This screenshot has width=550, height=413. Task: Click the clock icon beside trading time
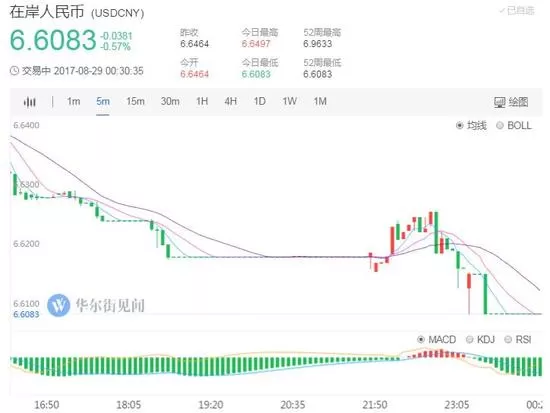coord(14,71)
